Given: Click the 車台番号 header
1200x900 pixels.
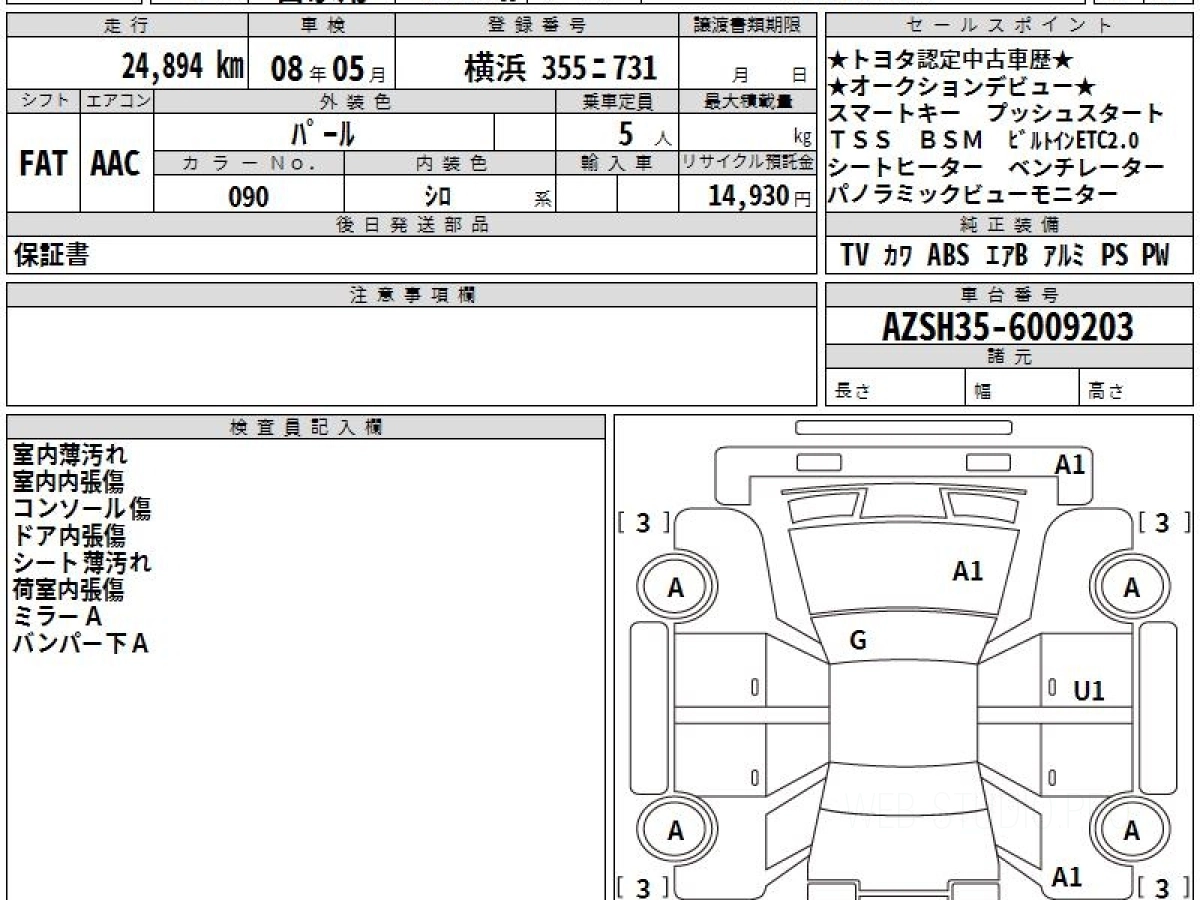Looking at the screenshot, I should coord(1009,295).
